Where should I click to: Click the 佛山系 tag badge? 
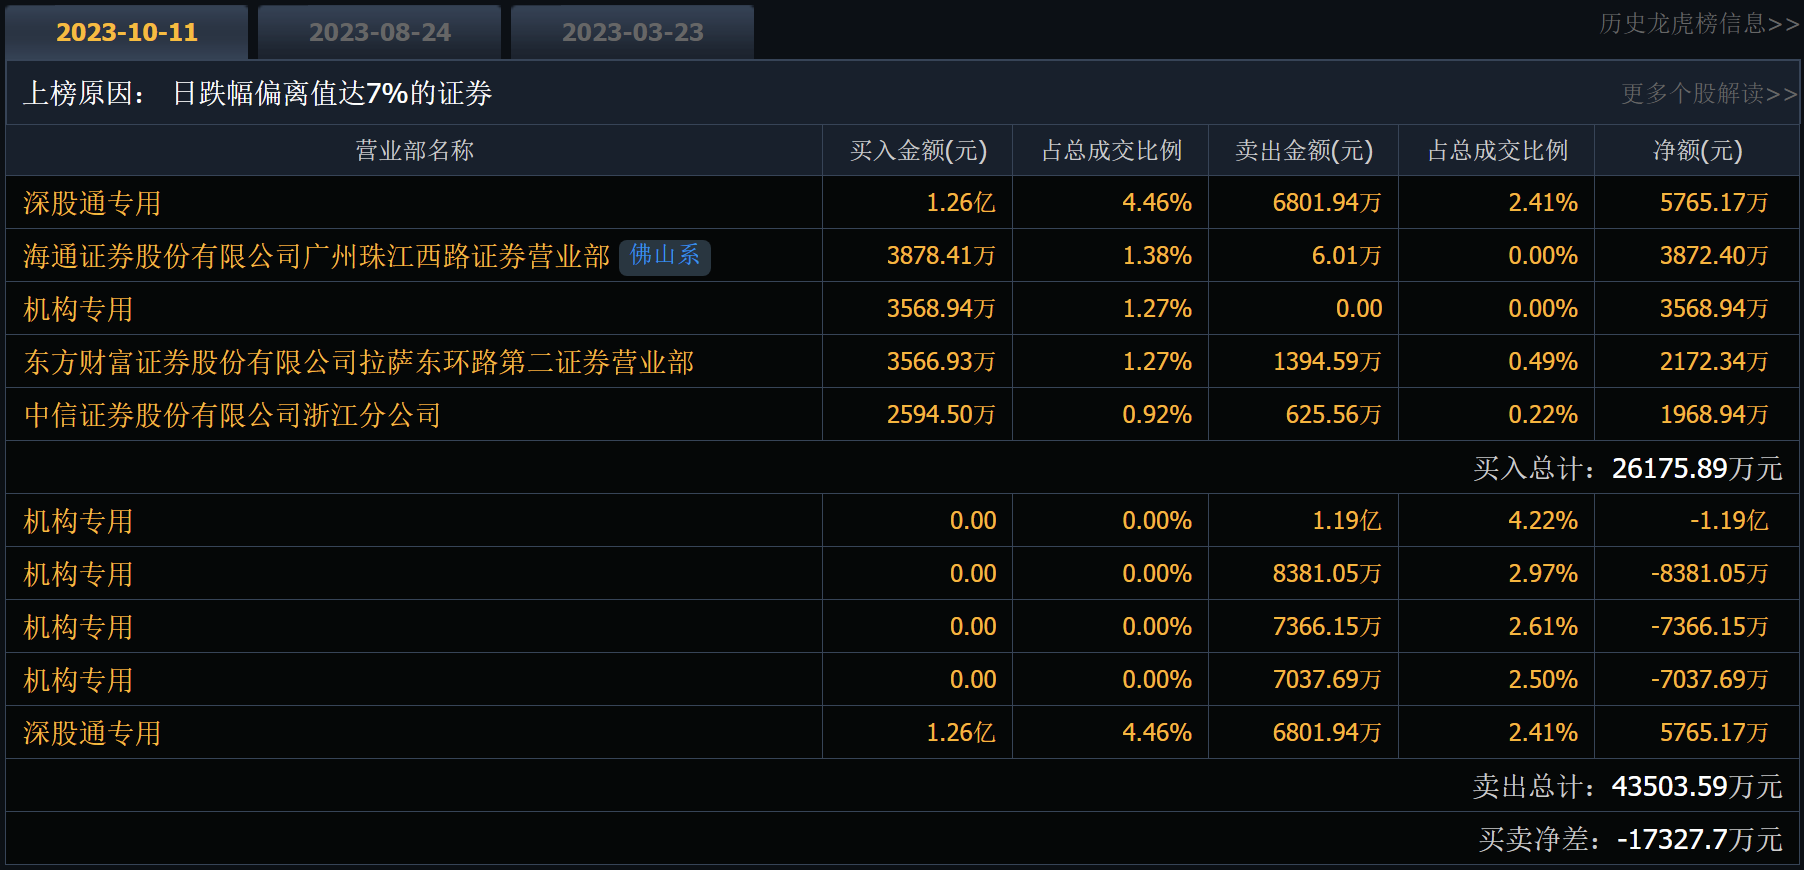(665, 256)
